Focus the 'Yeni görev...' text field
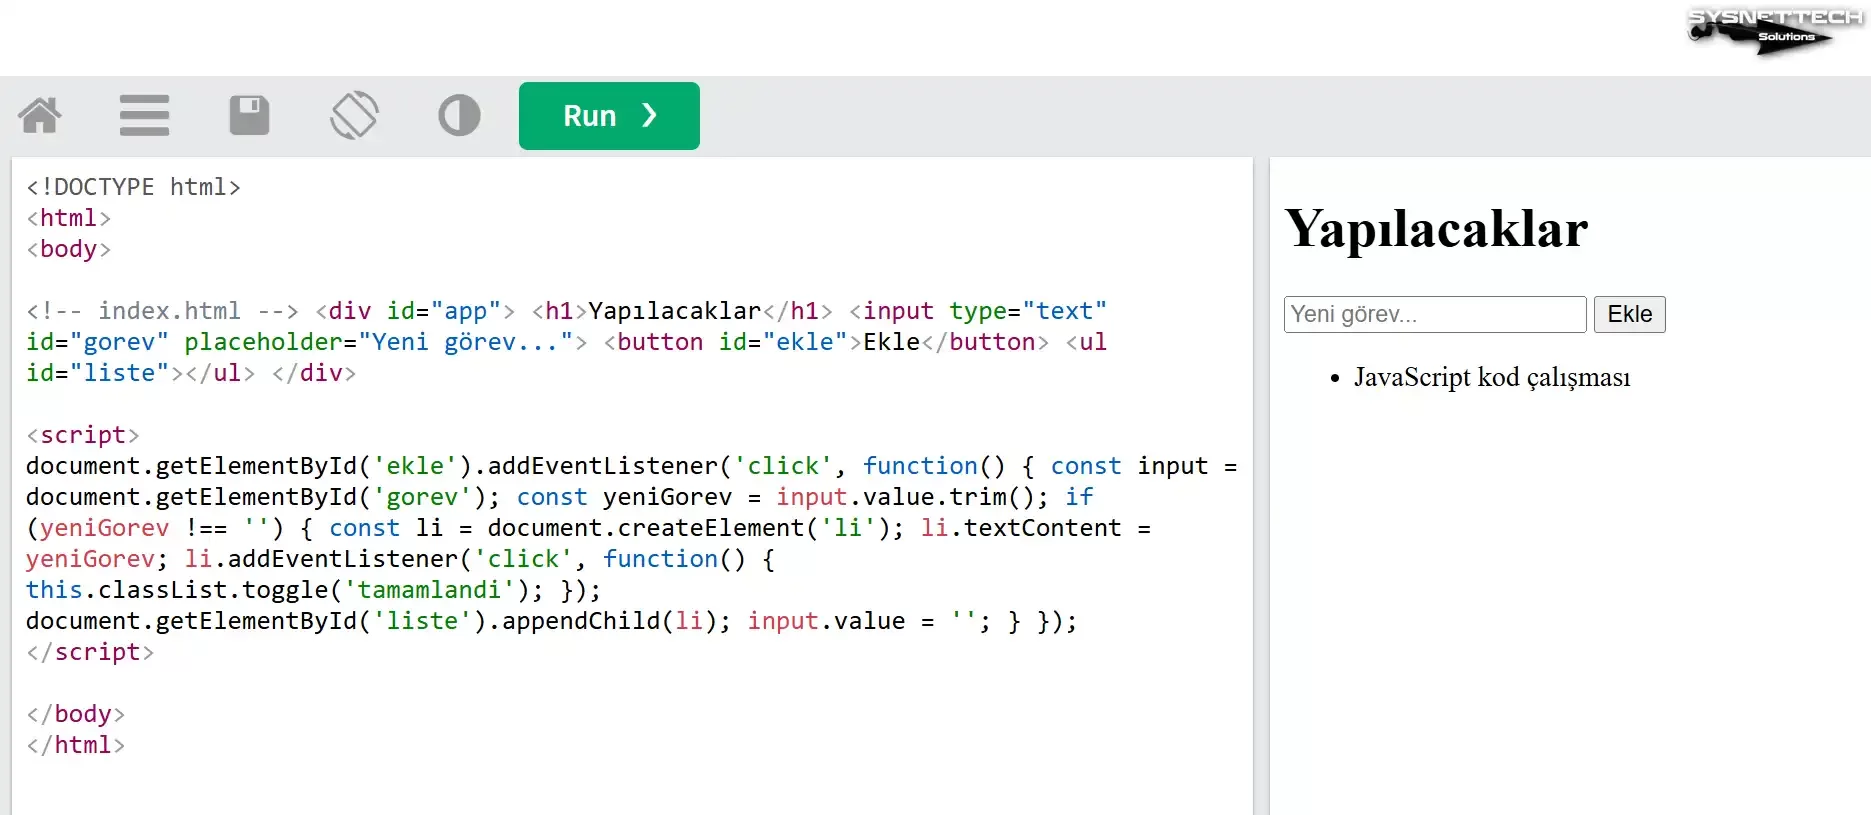 [1435, 314]
